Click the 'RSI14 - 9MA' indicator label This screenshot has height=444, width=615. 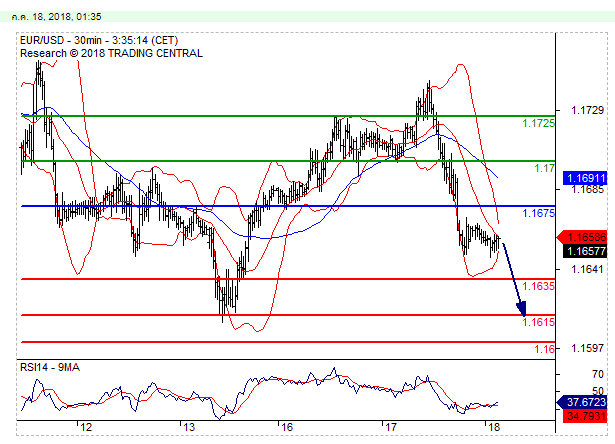[50, 368]
